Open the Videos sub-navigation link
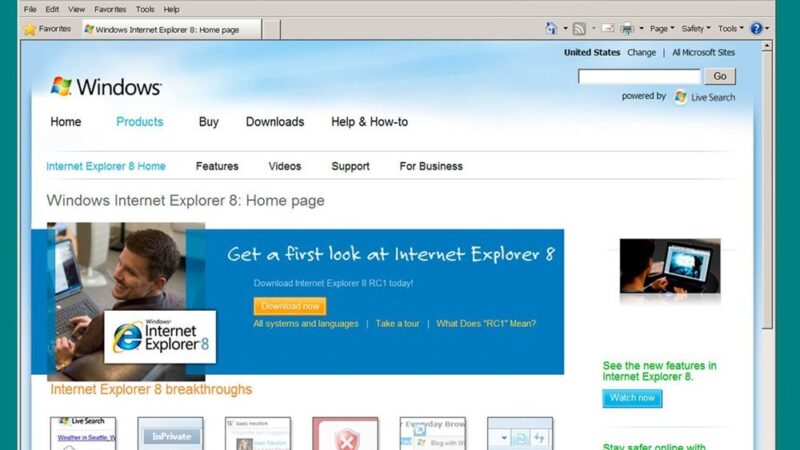 coord(285,166)
